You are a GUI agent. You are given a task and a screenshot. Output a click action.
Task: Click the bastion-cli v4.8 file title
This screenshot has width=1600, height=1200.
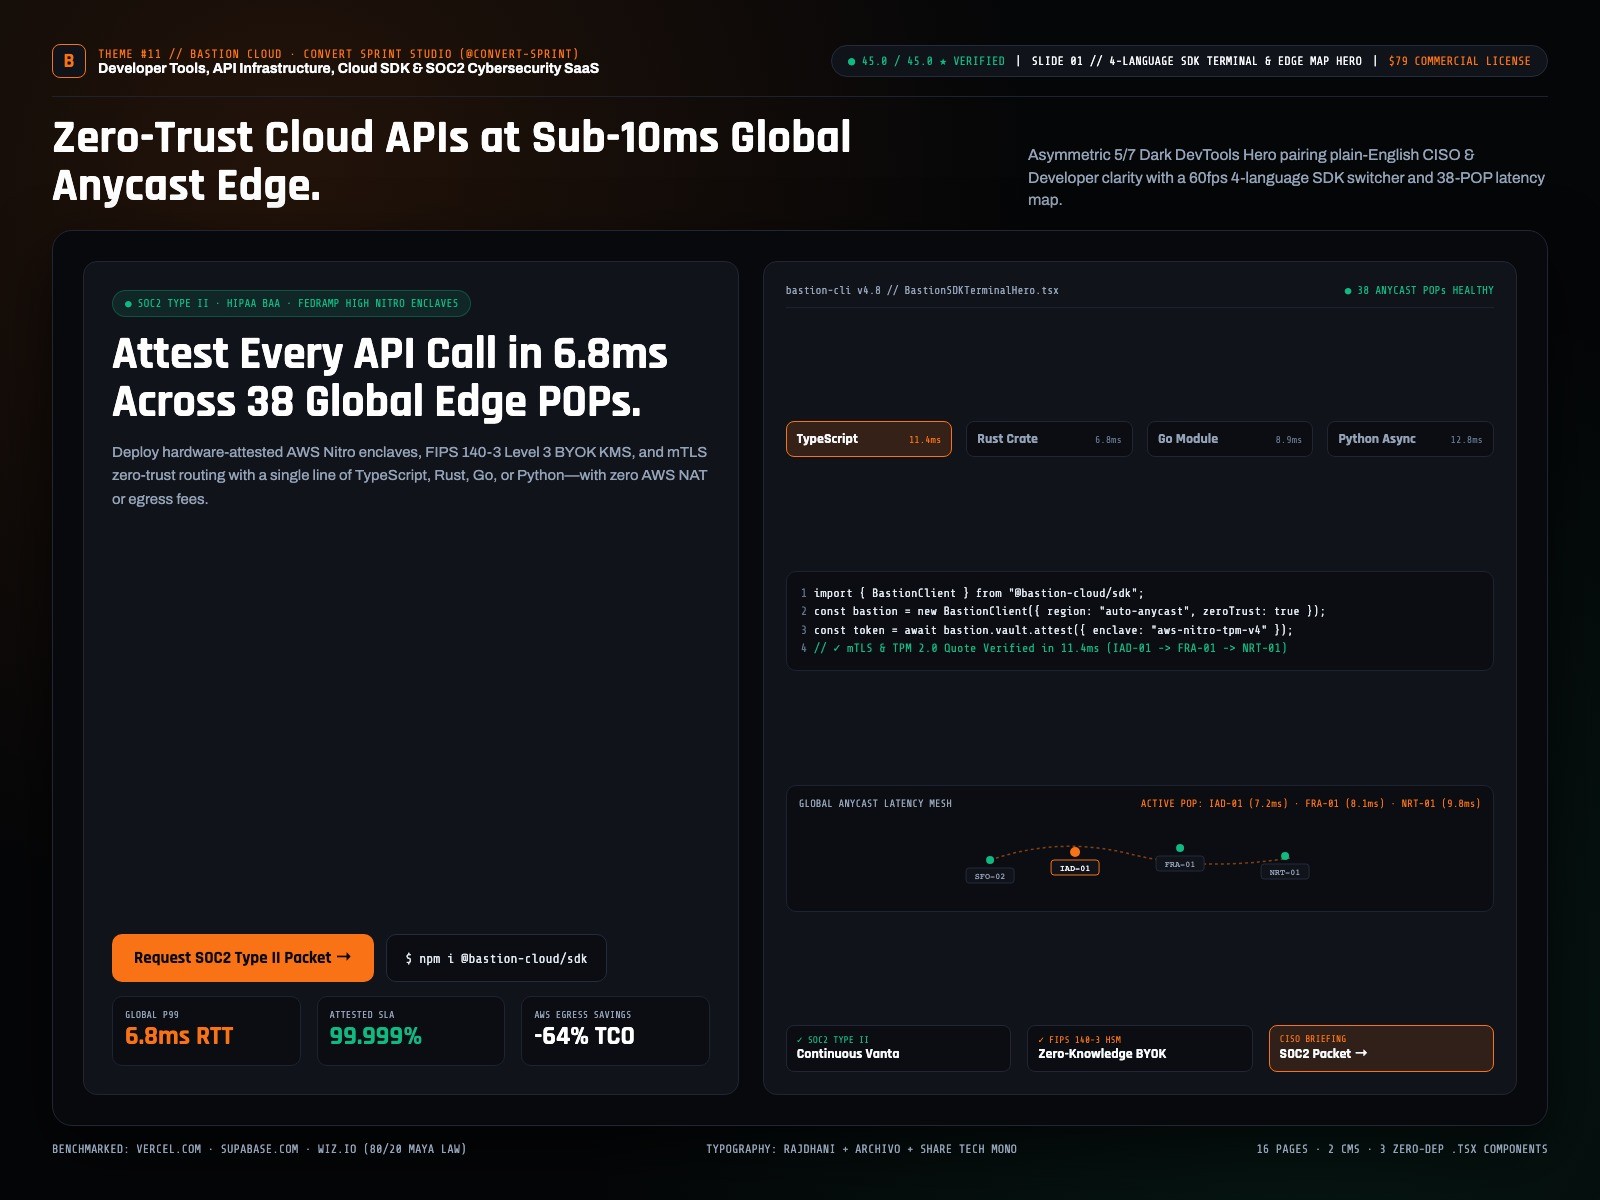[x=922, y=290]
